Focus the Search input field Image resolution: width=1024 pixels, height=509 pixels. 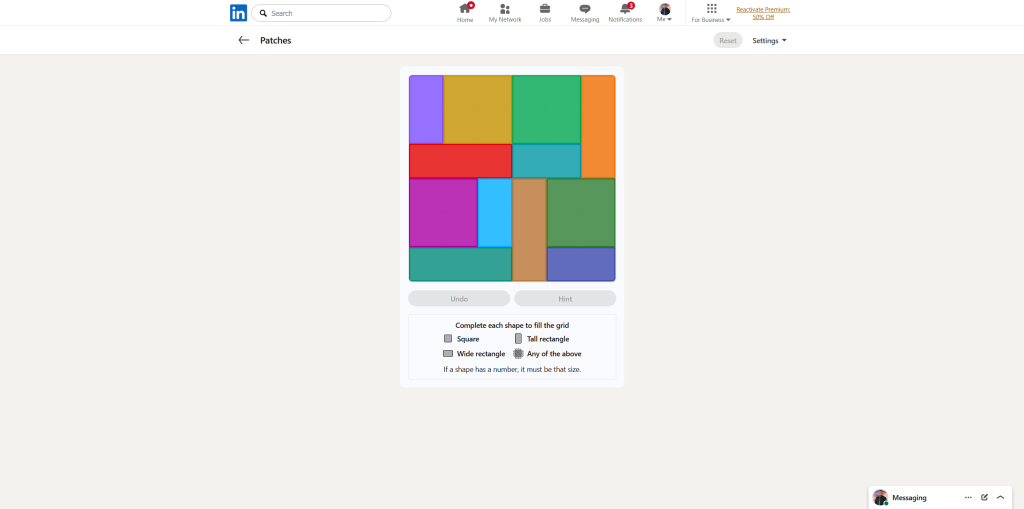(321, 13)
